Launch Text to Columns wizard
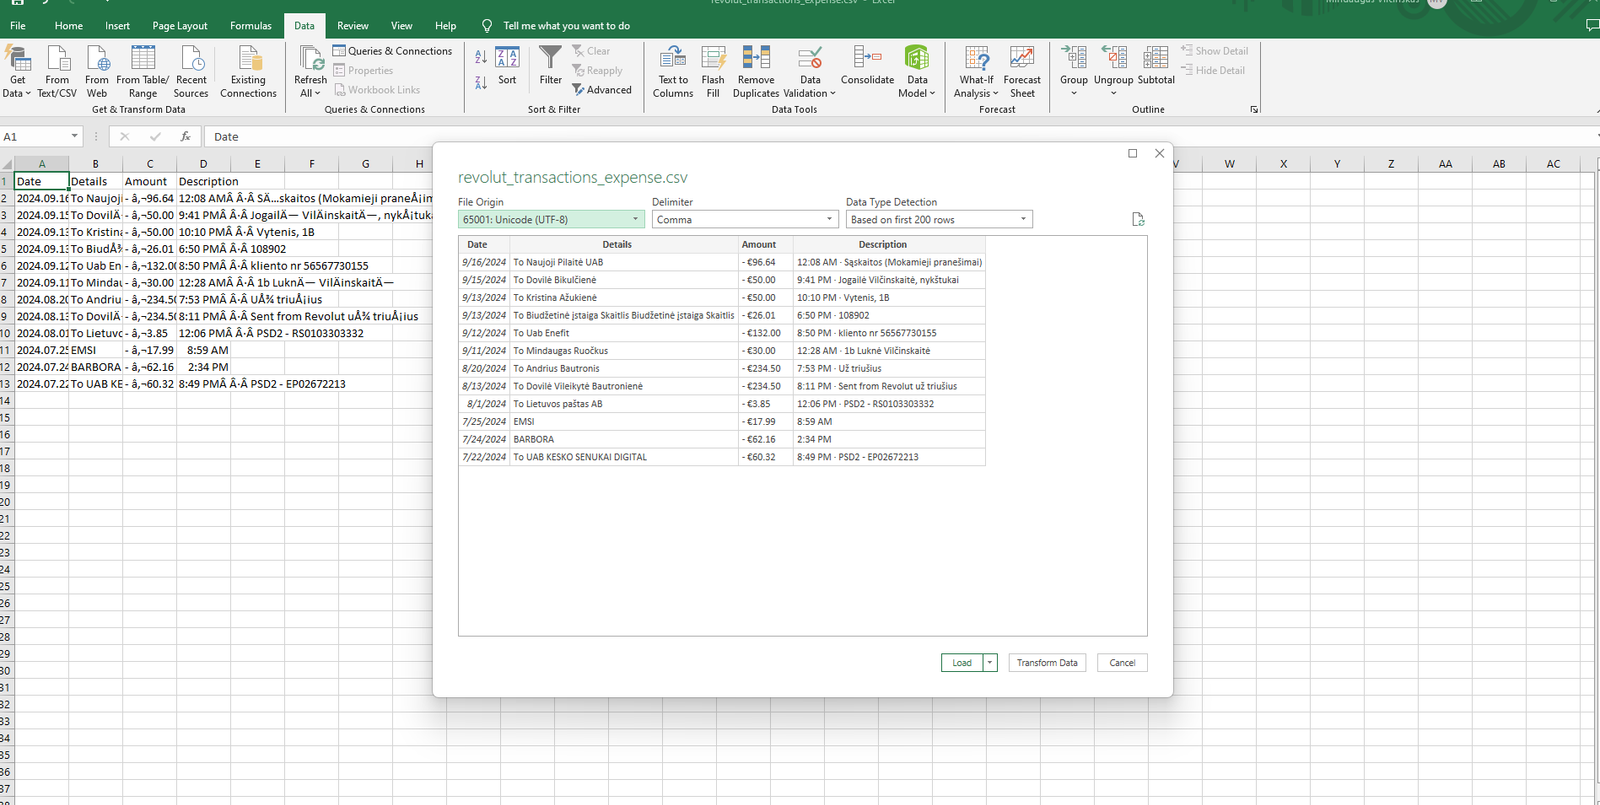 (x=673, y=72)
